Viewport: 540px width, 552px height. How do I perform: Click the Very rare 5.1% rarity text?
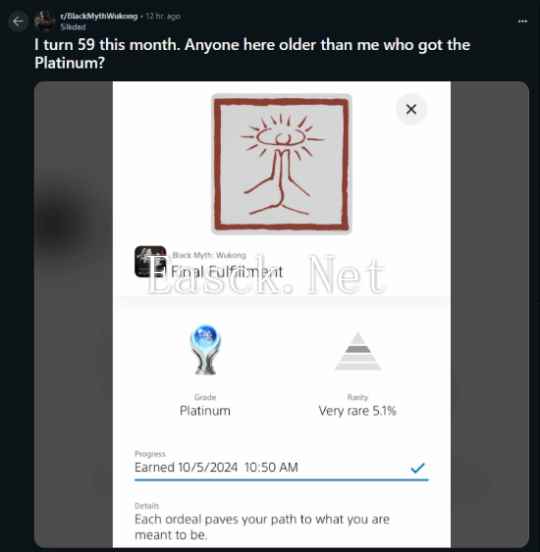(357, 410)
